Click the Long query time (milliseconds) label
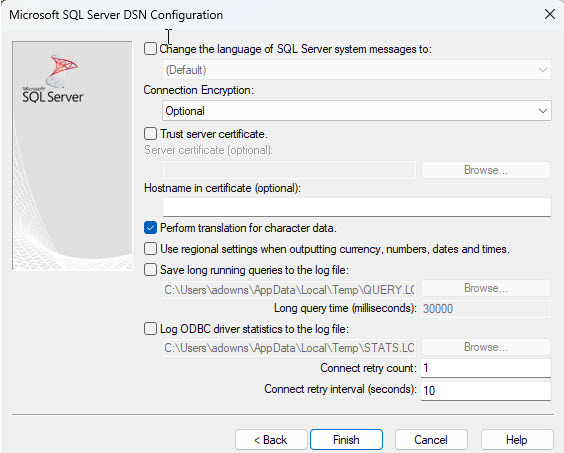Image resolution: width=564 pixels, height=453 pixels. coord(345,308)
